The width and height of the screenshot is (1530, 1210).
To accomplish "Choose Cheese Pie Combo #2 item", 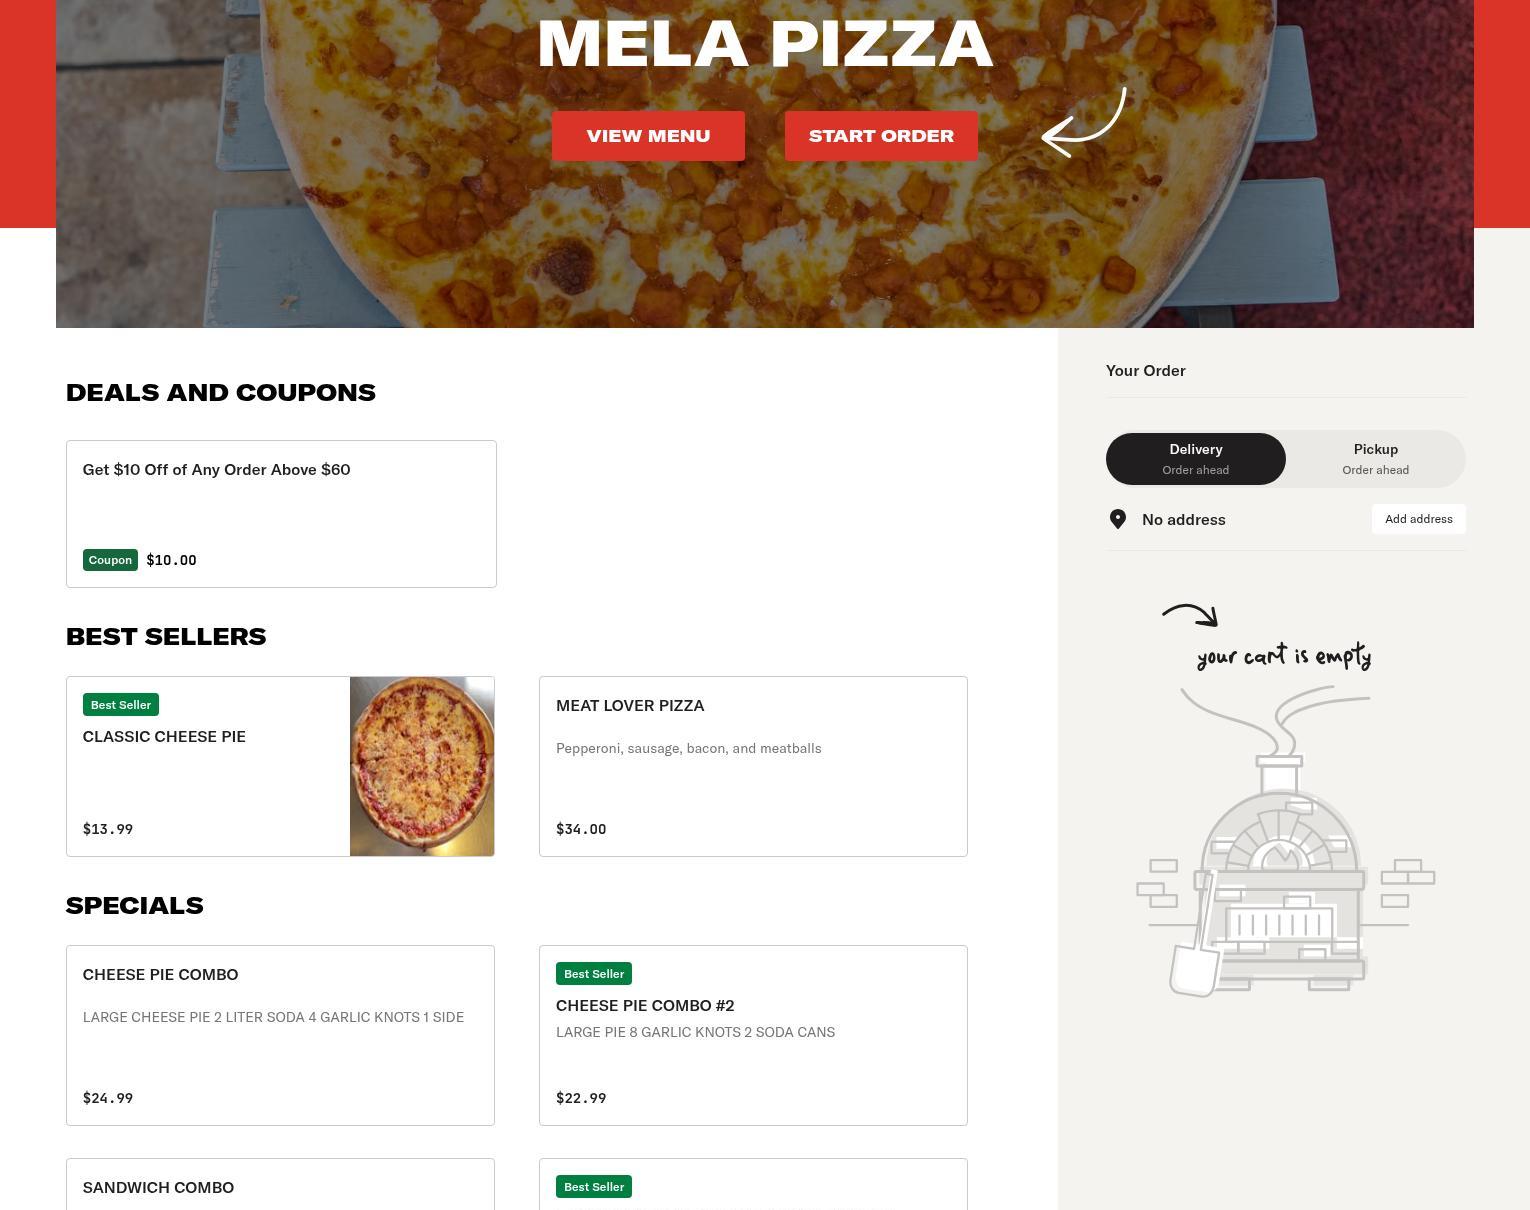I will [x=753, y=1035].
